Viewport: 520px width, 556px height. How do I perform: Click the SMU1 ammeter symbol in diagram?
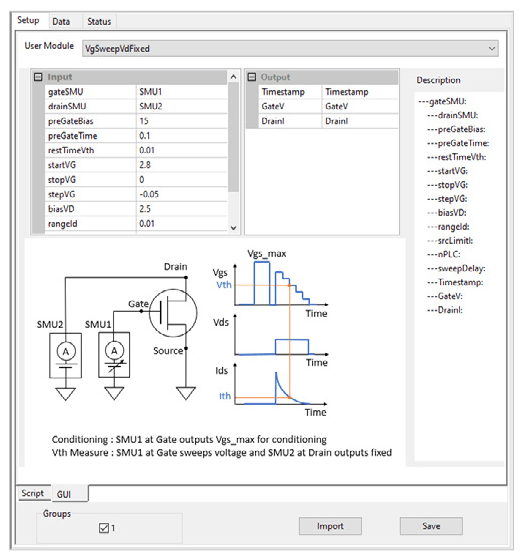coord(114,351)
